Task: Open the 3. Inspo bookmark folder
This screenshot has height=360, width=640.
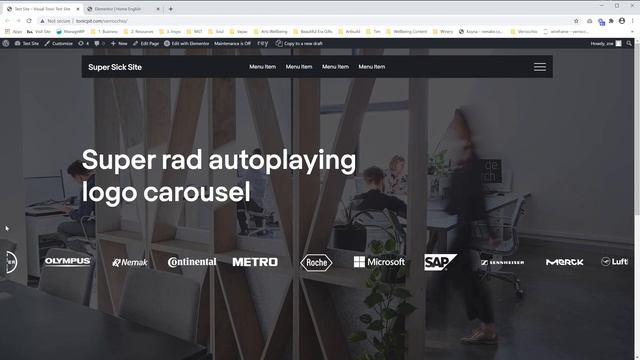Action: [170, 31]
